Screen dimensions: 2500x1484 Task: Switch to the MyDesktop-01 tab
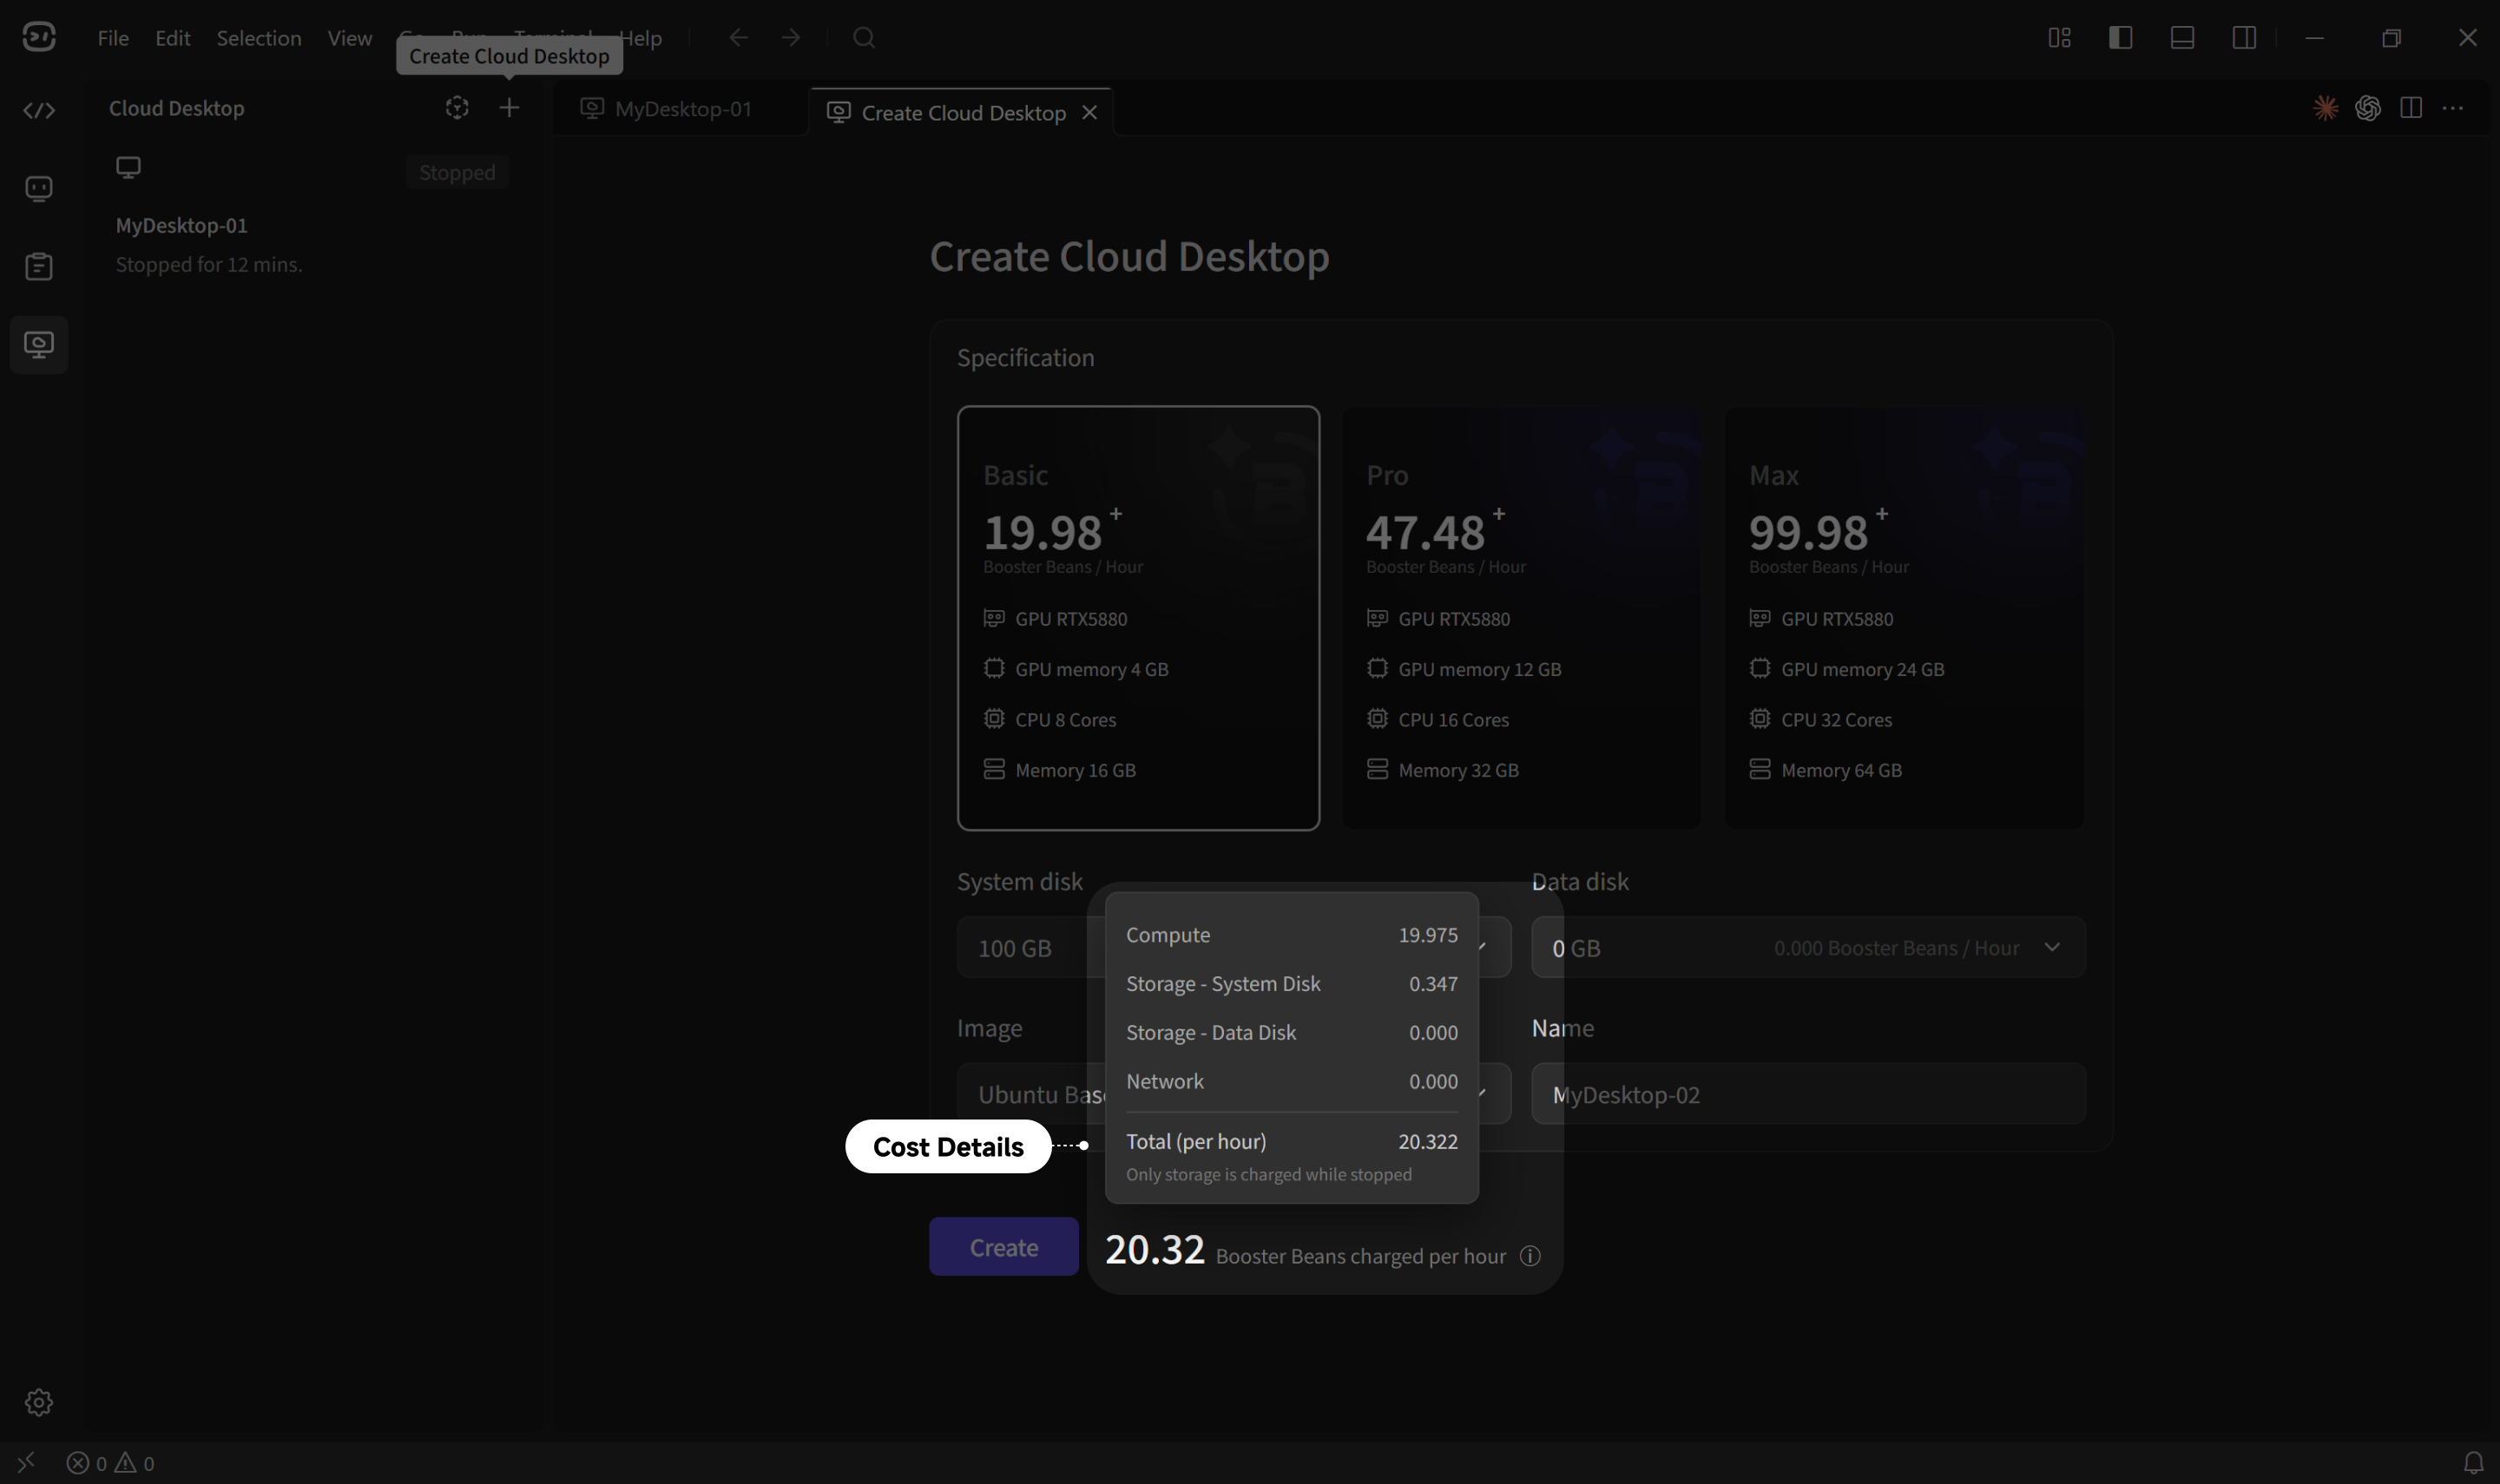[x=667, y=109]
